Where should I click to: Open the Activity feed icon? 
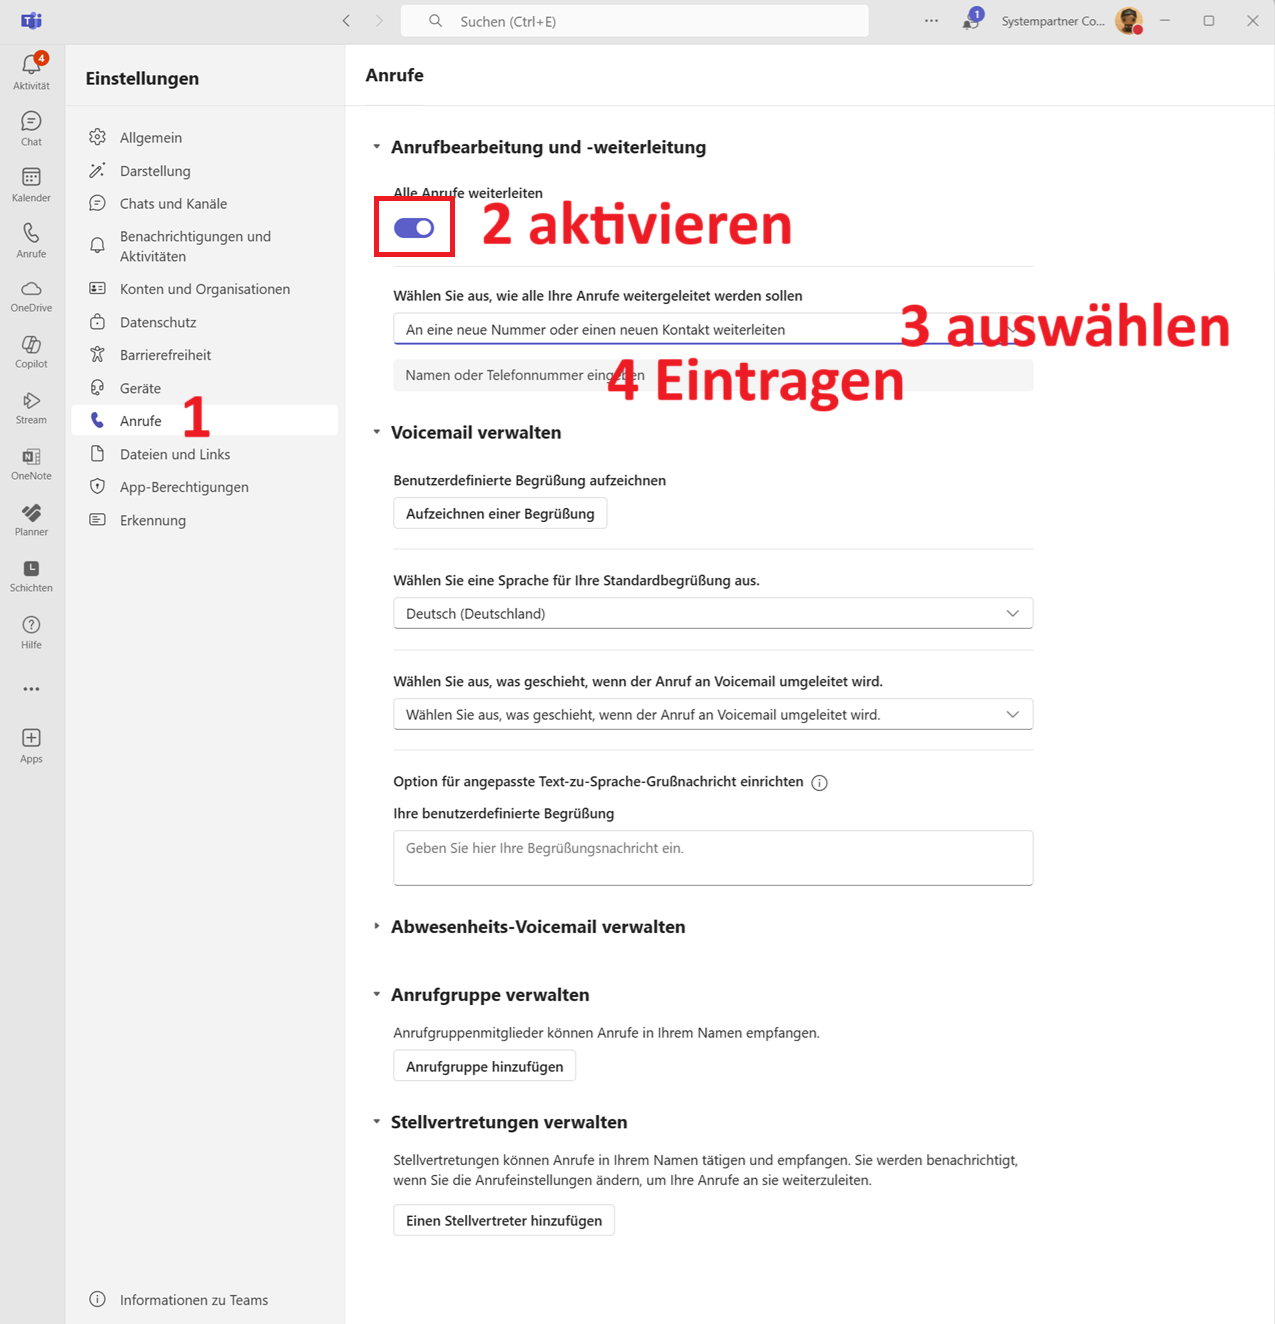pos(31,70)
